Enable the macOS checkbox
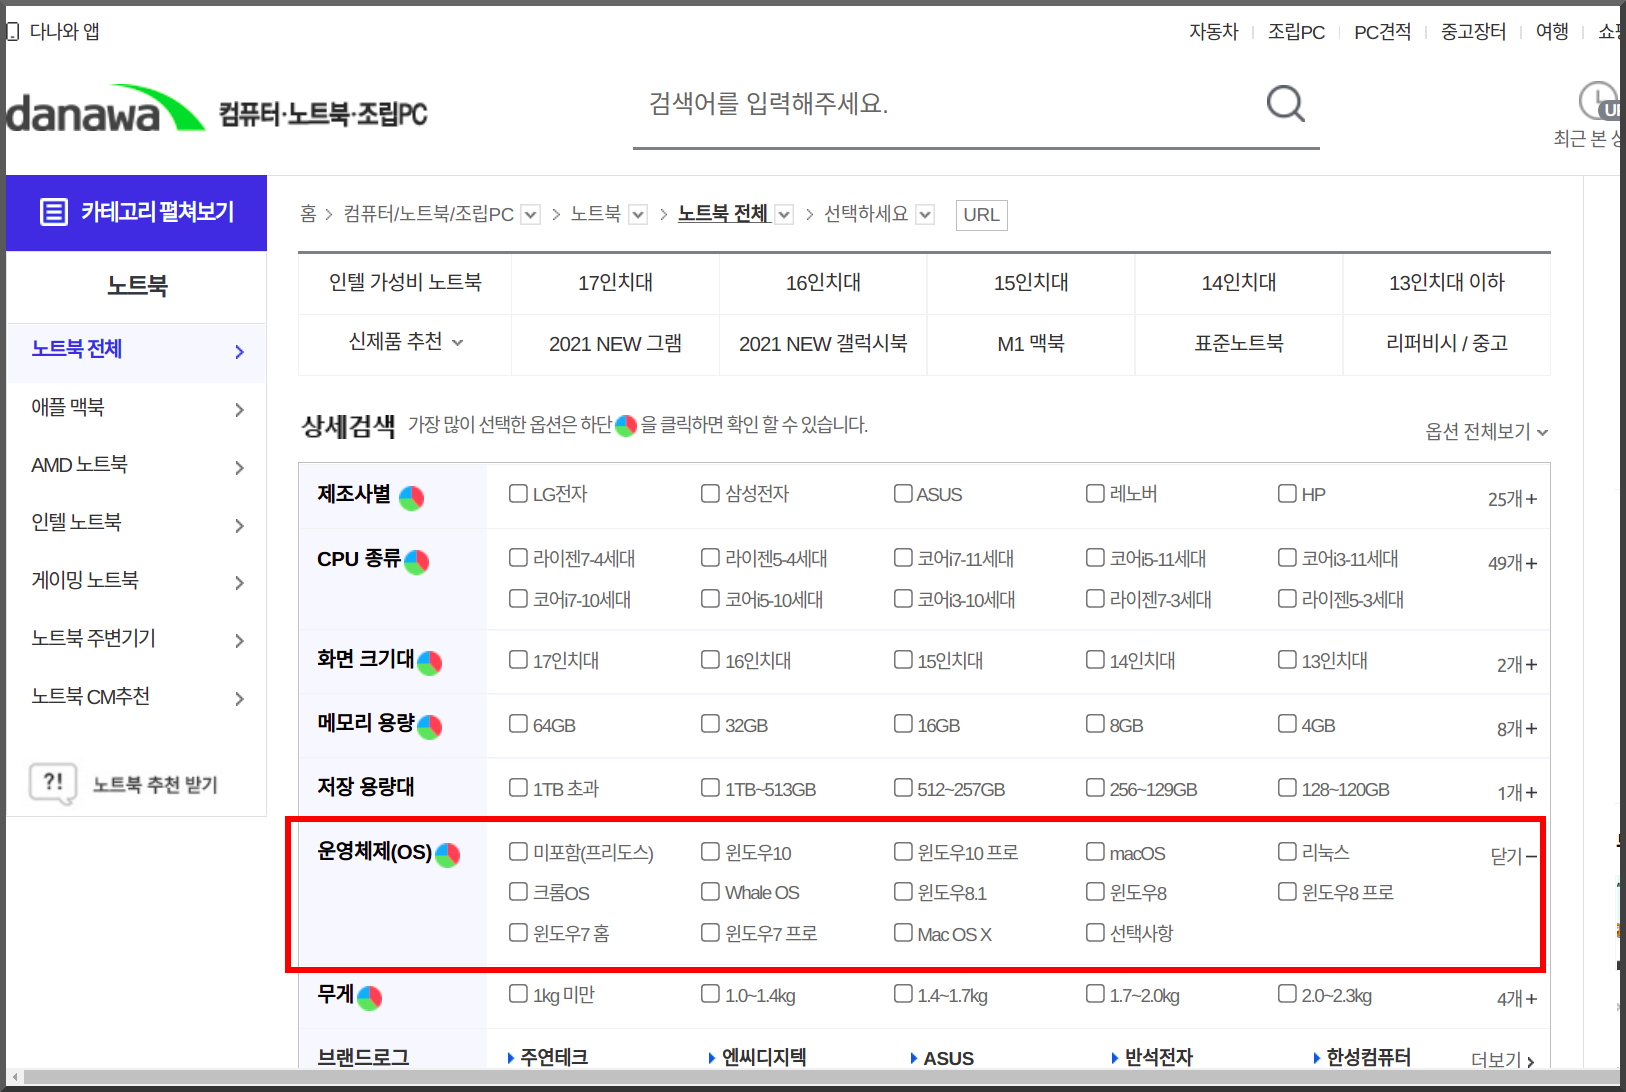Viewport: 1626px width, 1092px height. click(x=1095, y=851)
